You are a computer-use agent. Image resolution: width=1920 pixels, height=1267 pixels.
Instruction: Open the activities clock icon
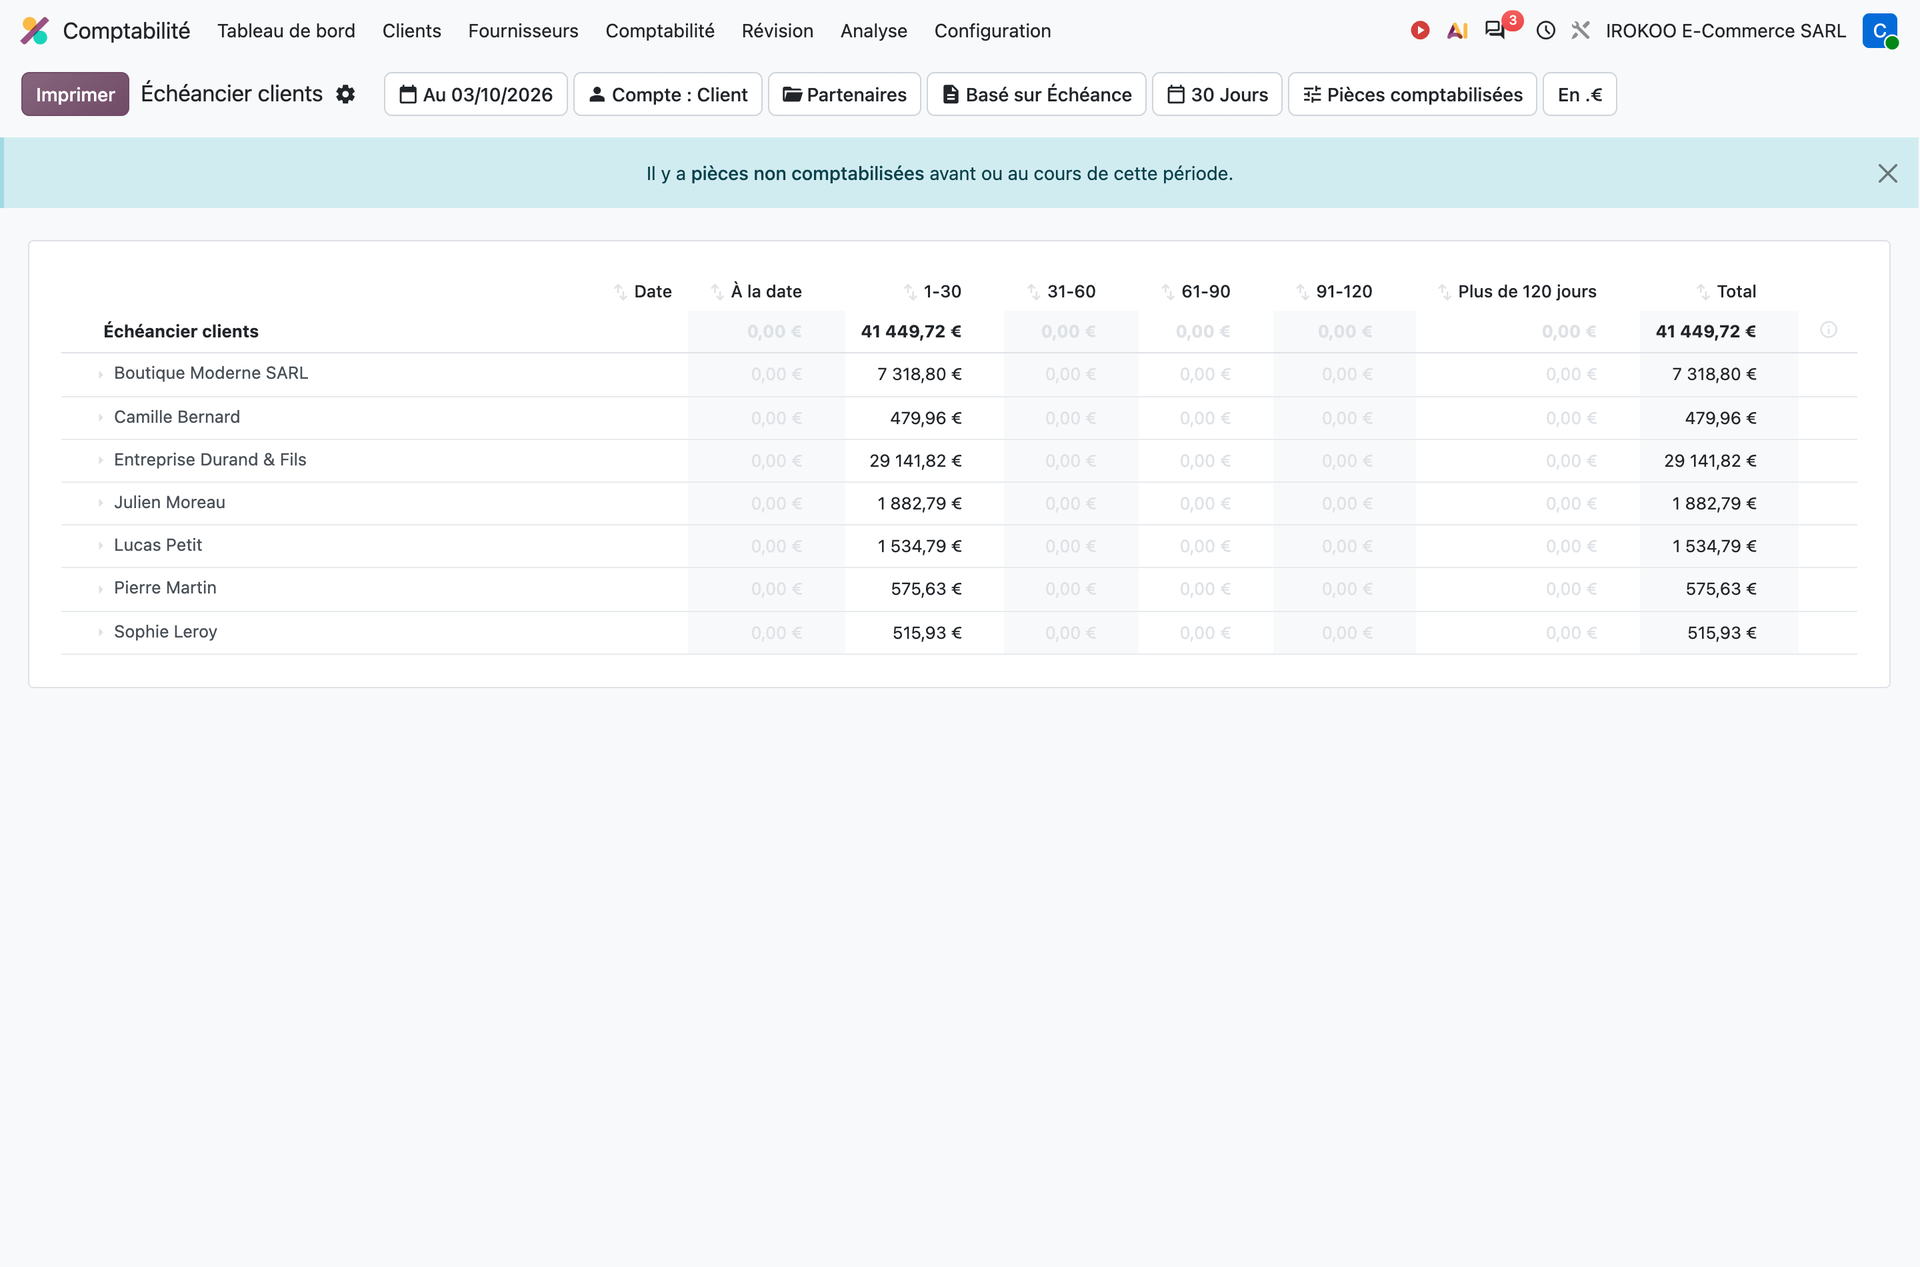pos(1546,31)
